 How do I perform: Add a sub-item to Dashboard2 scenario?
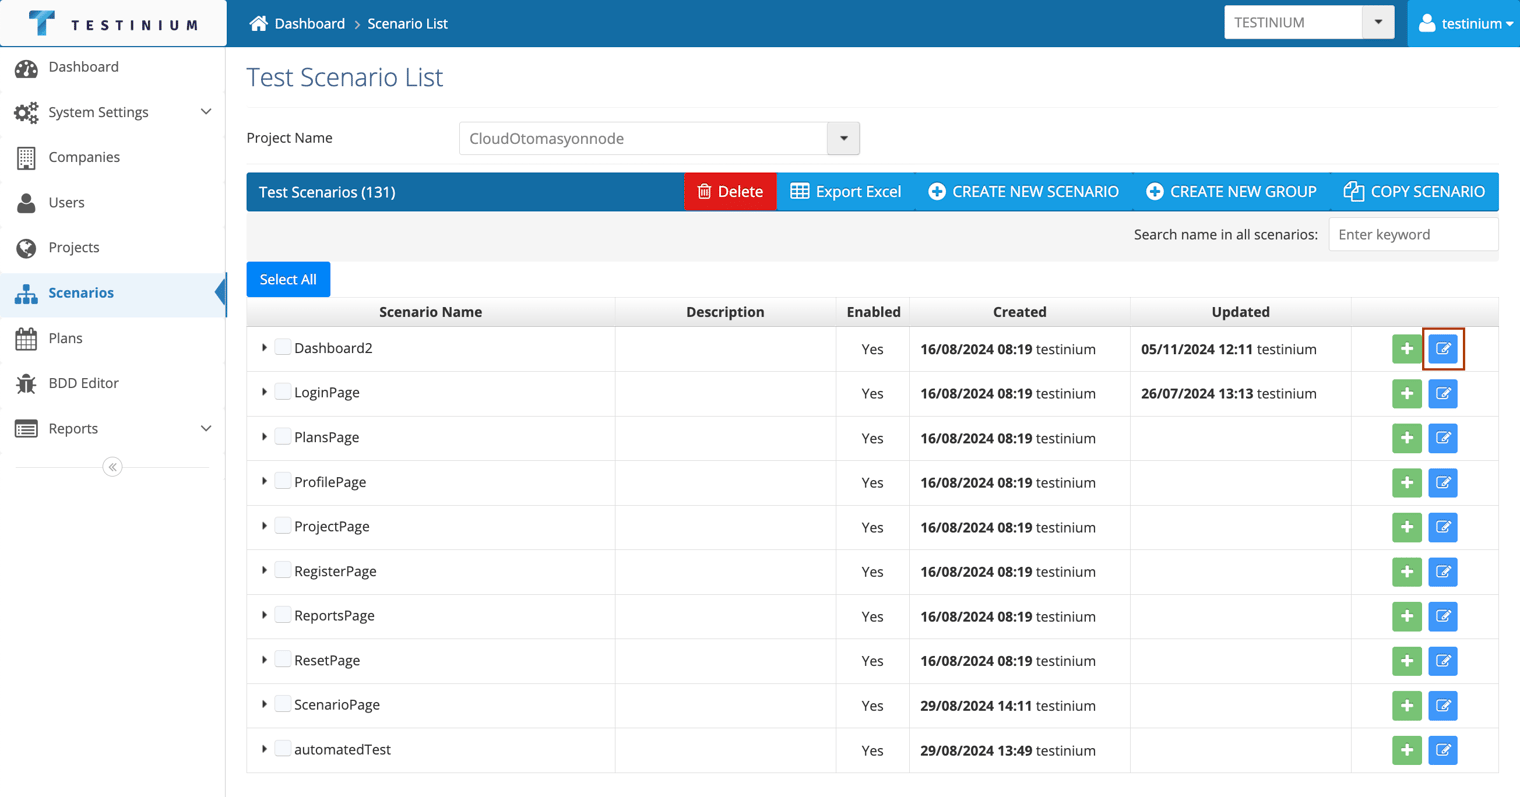pos(1406,349)
